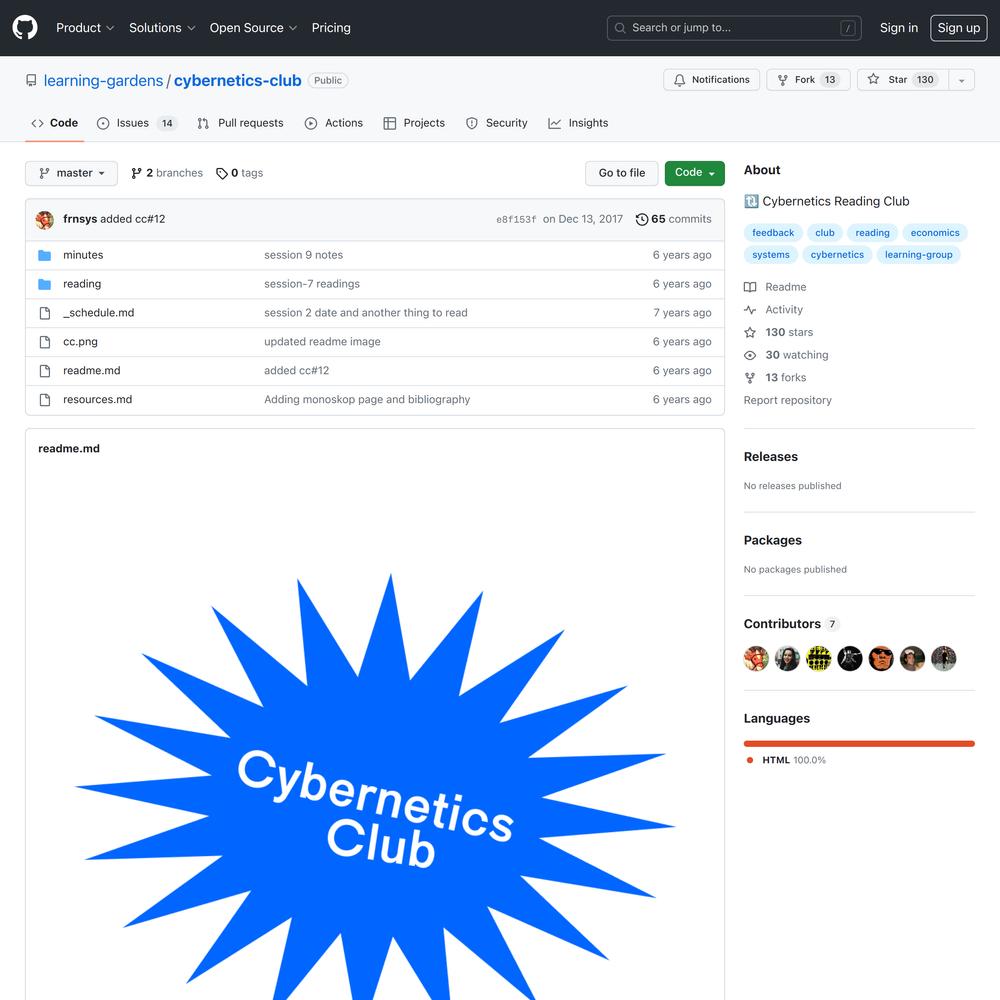The image size is (1000, 1000).
Task: Open the green Code dropdown button
Action: 695,173
